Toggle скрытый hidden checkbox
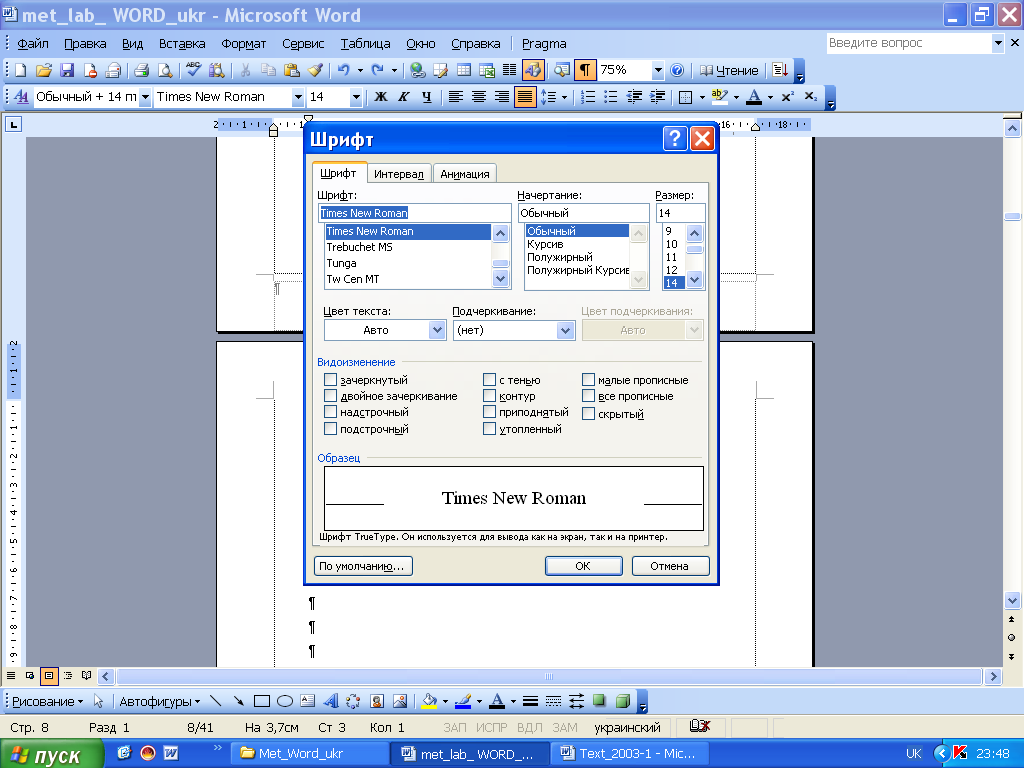The image size is (1024, 768). [x=588, y=413]
